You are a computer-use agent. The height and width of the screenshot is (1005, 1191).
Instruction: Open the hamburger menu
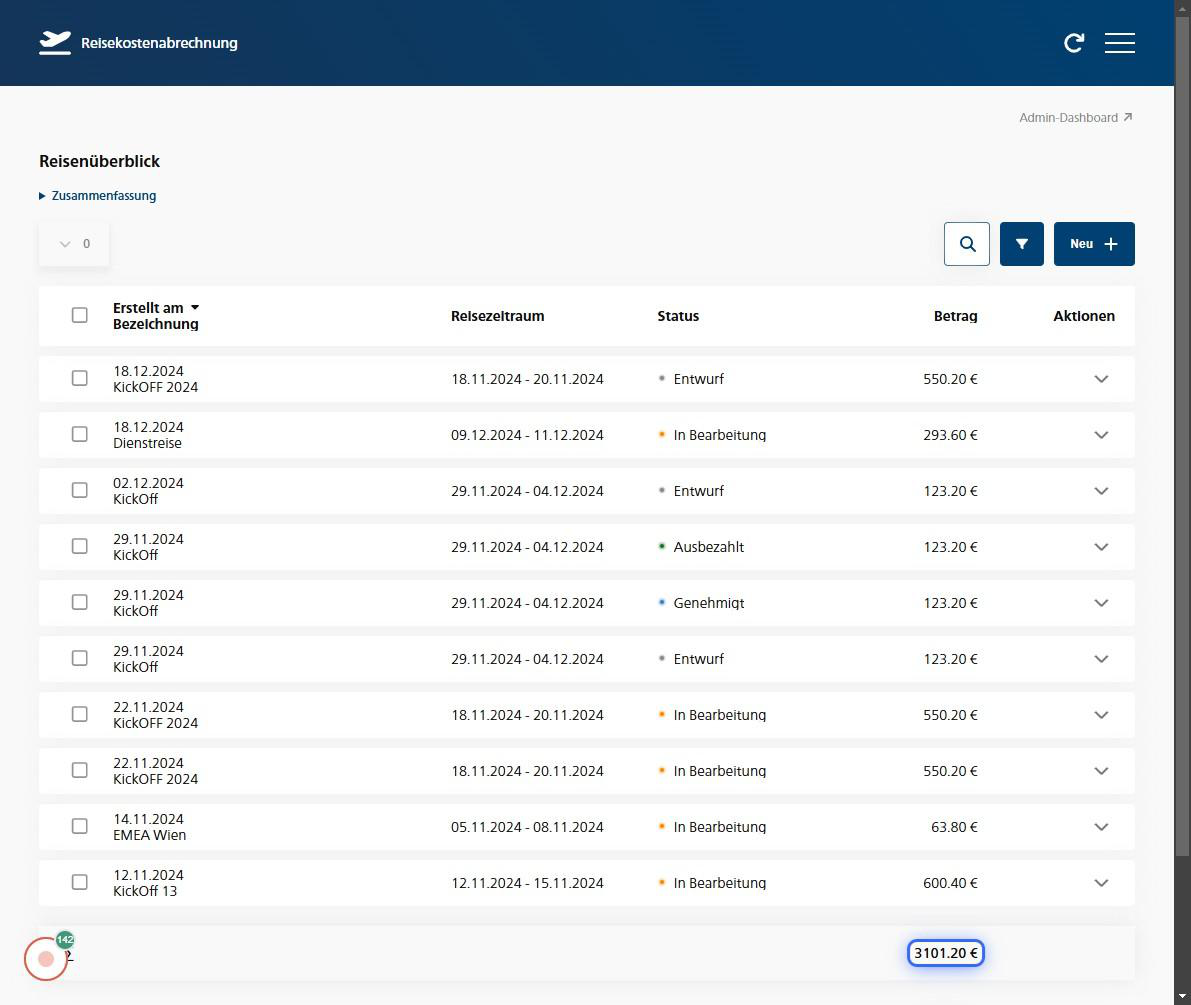click(x=1119, y=43)
